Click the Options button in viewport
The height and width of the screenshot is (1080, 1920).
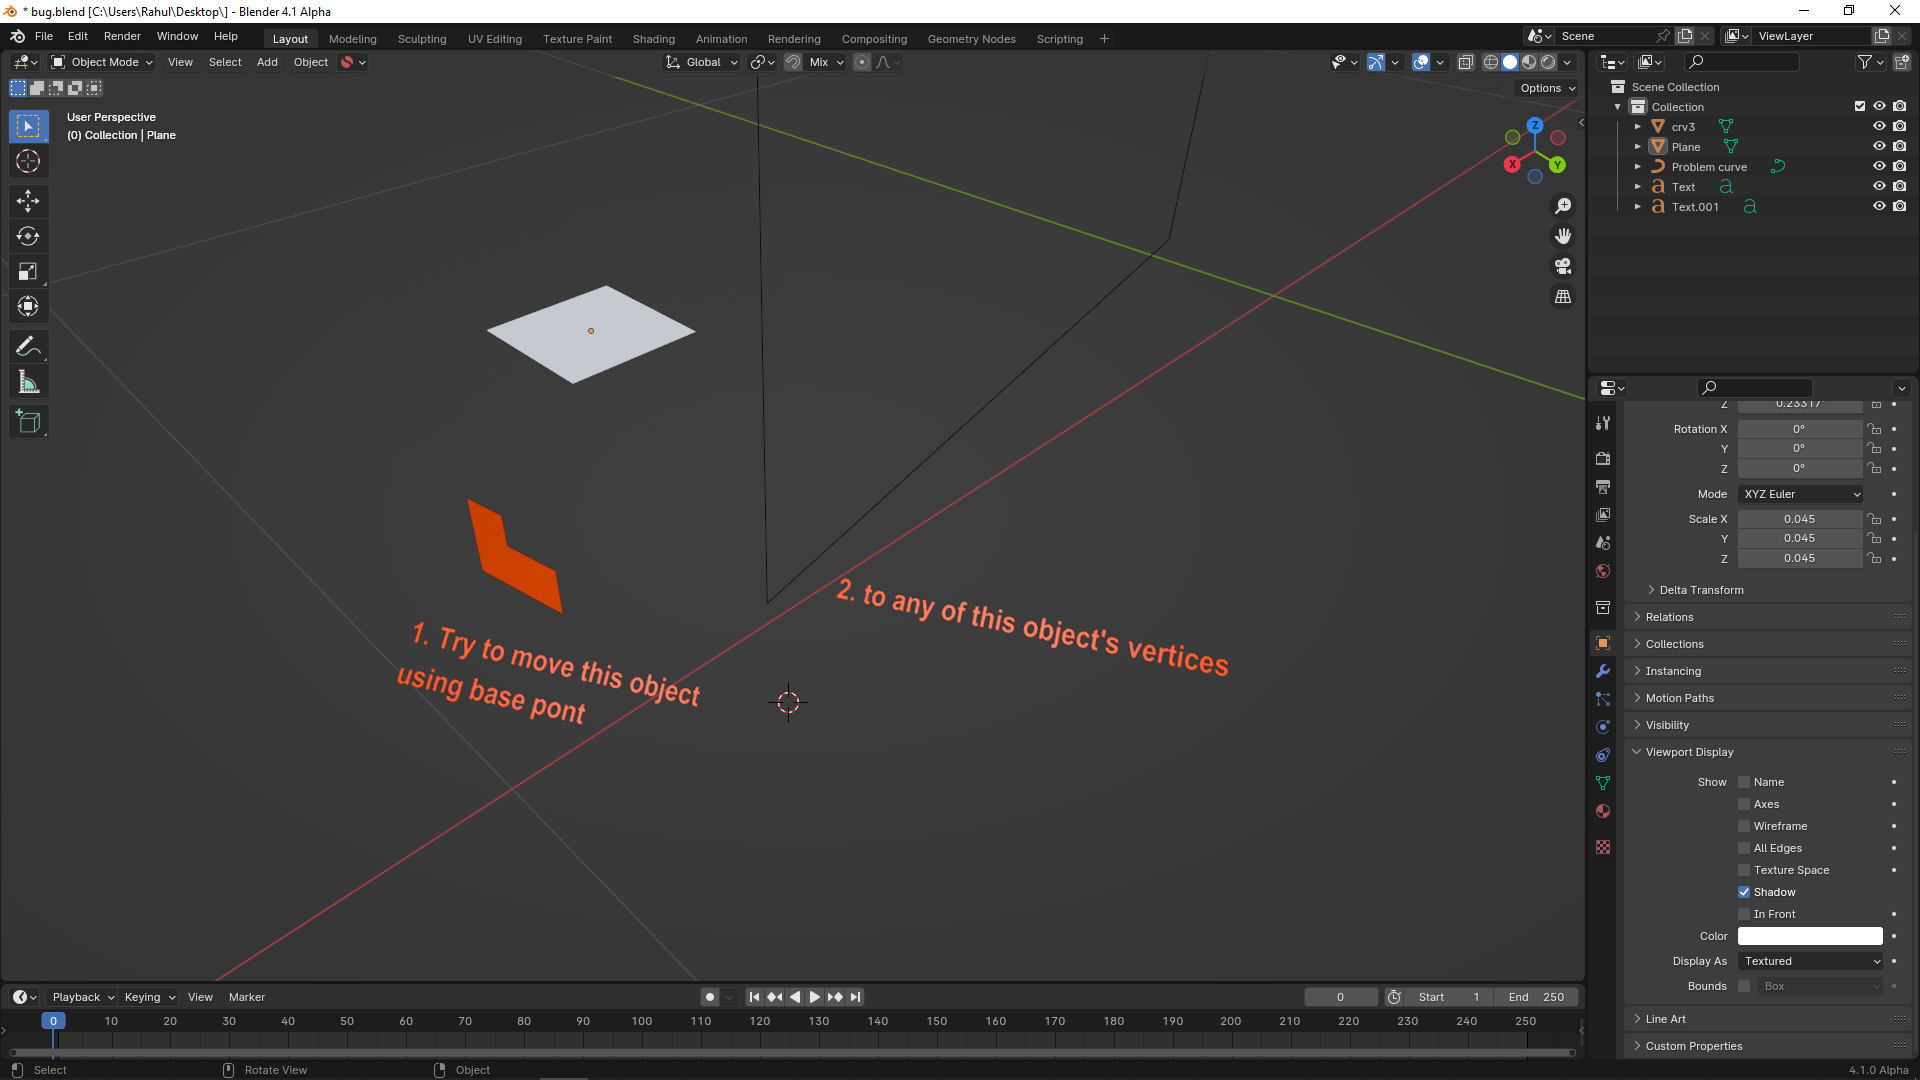pyautogui.click(x=1547, y=88)
